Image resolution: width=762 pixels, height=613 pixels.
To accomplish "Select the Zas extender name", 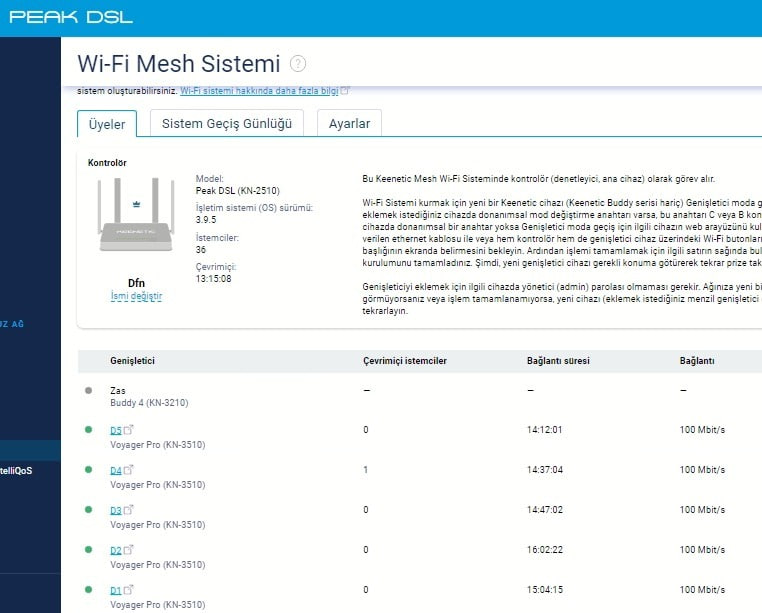I will pos(118,390).
